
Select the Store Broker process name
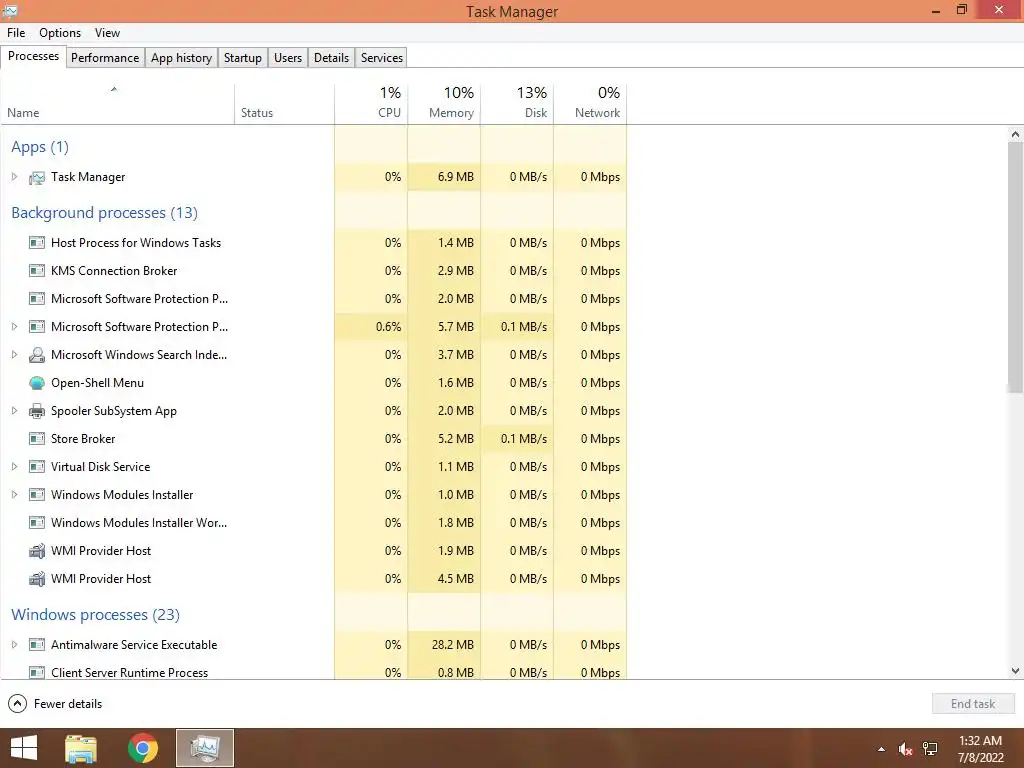[x=83, y=439]
